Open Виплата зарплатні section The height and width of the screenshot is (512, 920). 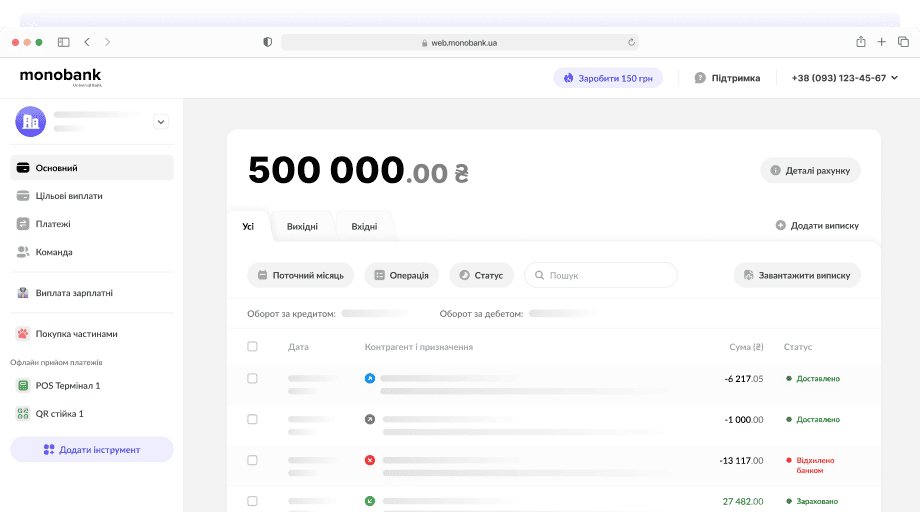[73, 293]
